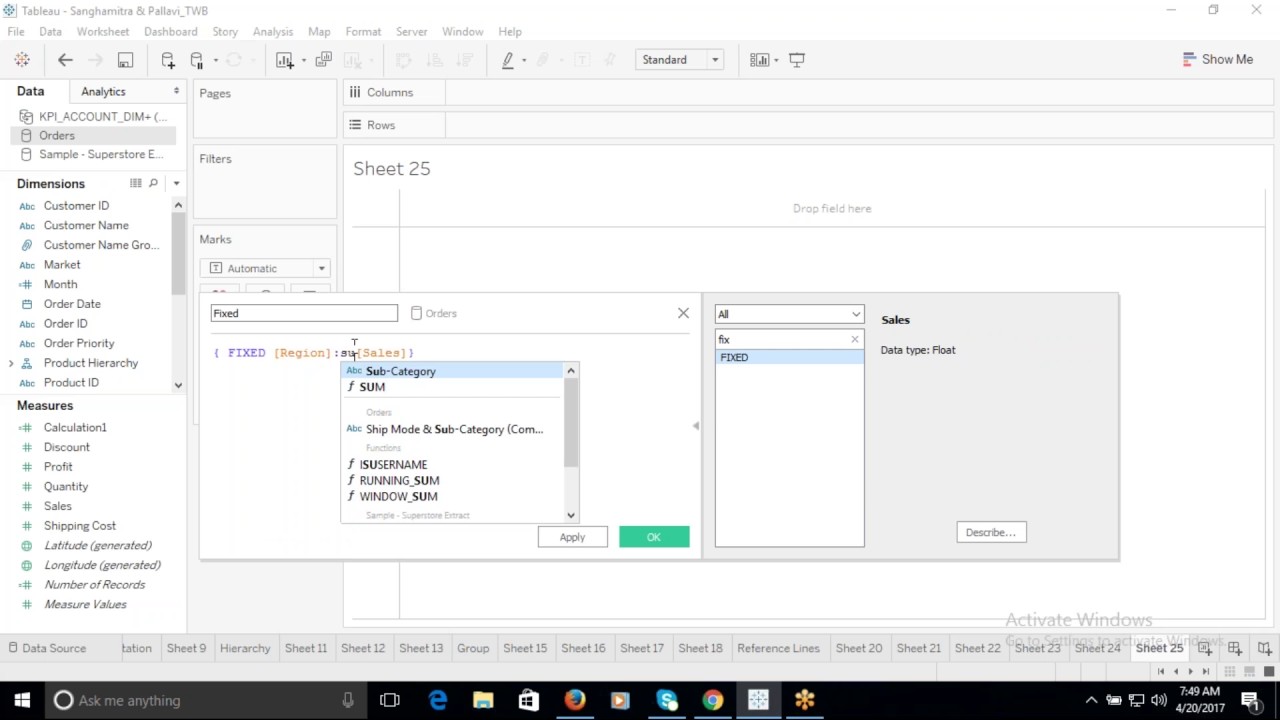Click the Describe... button
The height and width of the screenshot is (720, 1280).
[x=991, y=532]
